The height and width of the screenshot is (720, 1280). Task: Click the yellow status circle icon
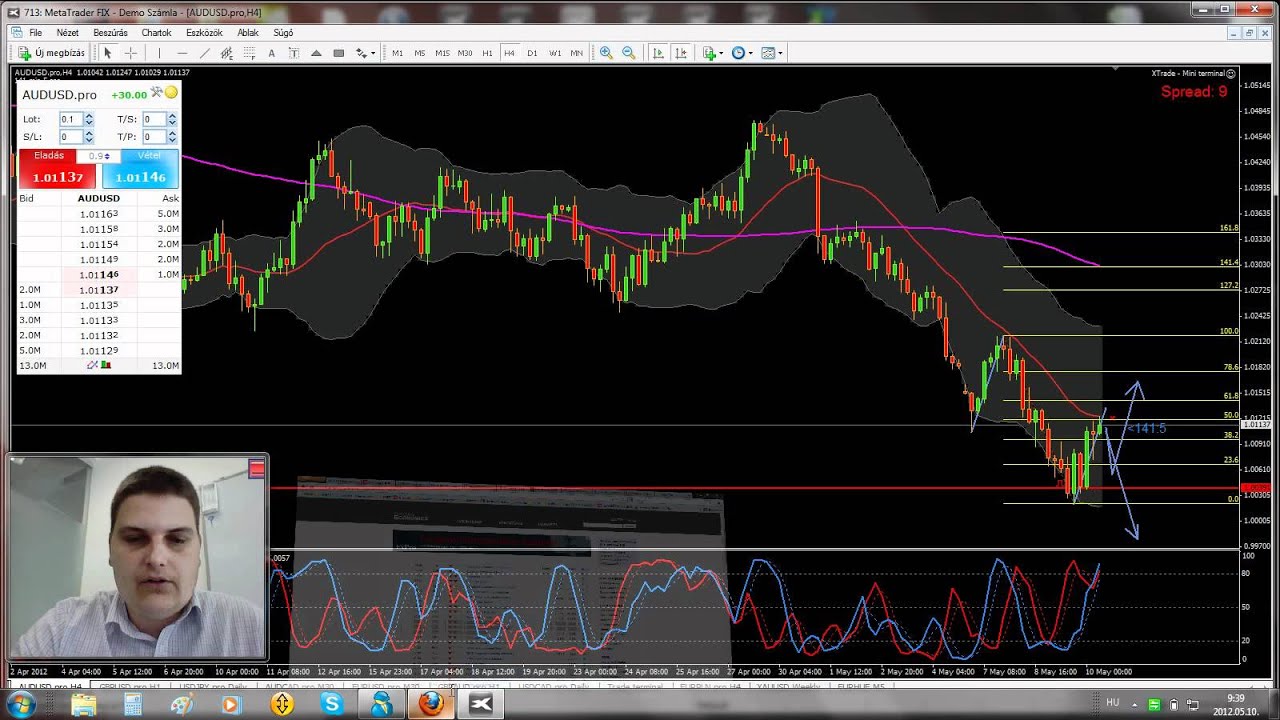tap(171, 93)
